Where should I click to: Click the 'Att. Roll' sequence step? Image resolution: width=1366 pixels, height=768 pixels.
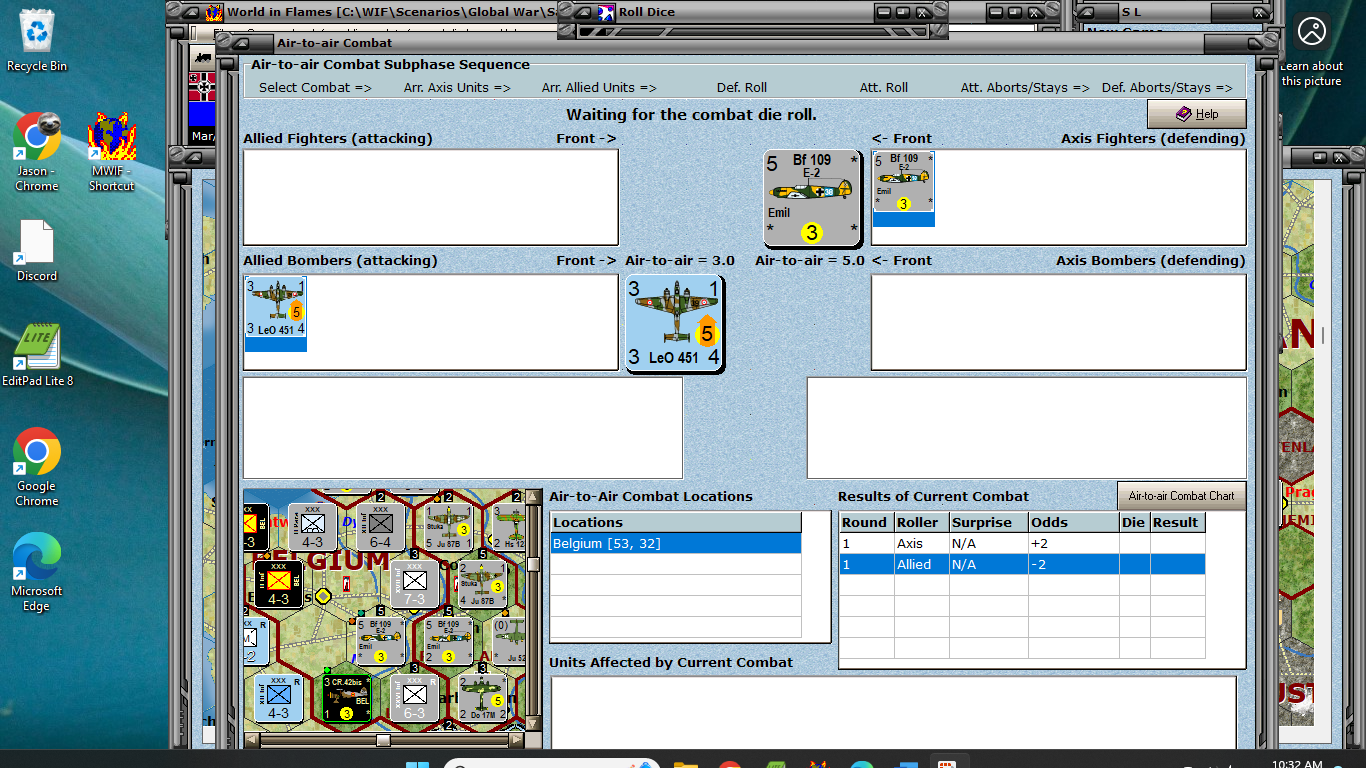(x=884, y=87)
